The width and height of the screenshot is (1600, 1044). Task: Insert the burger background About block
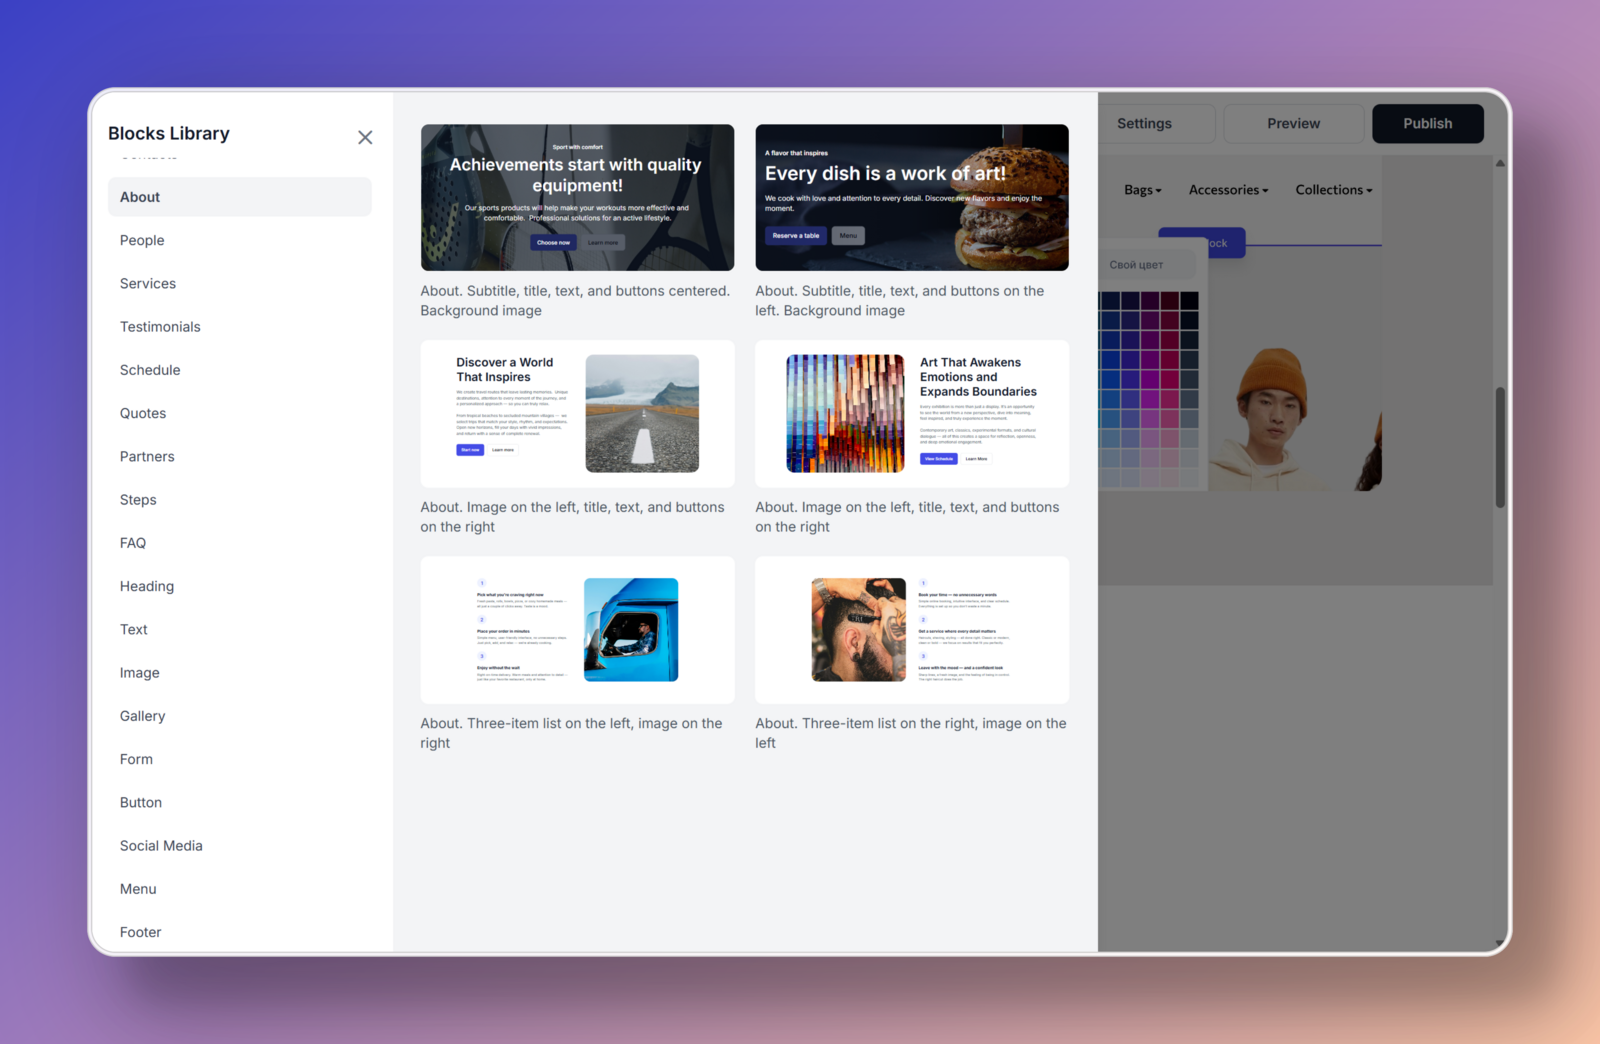911,198
